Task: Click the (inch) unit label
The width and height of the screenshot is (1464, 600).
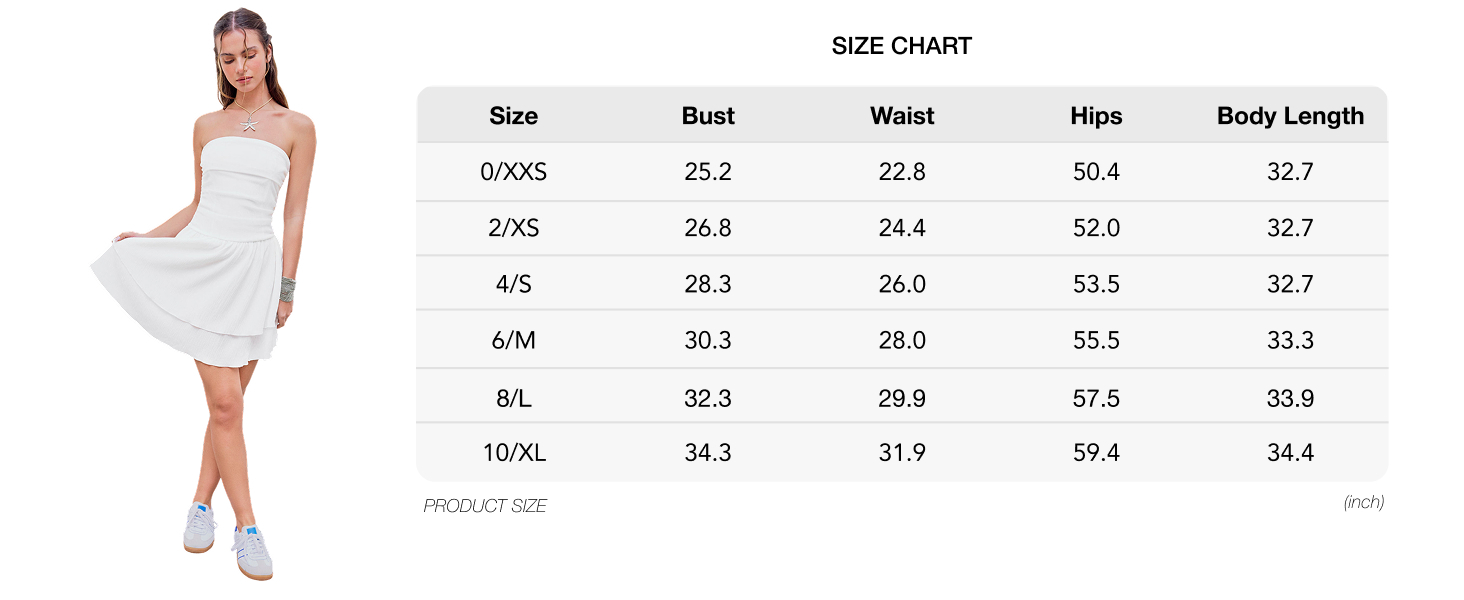Action: coord(1364,502)
